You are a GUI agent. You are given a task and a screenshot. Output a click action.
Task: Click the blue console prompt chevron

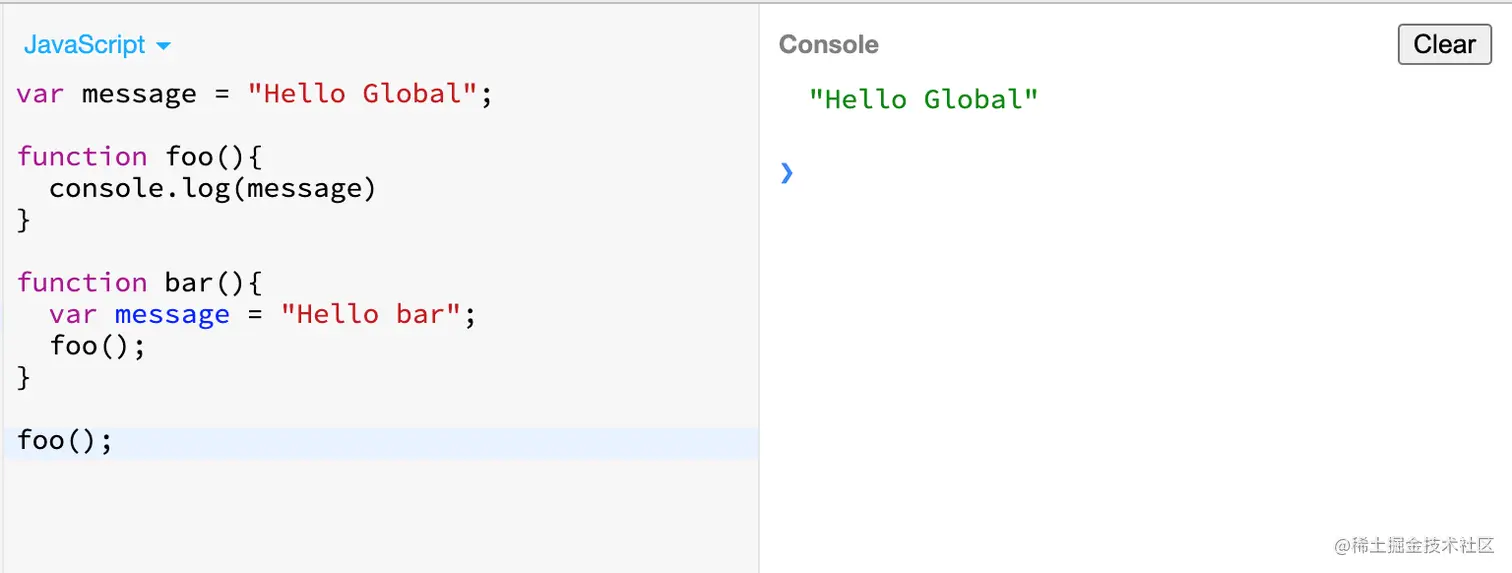tap(787, 173)
